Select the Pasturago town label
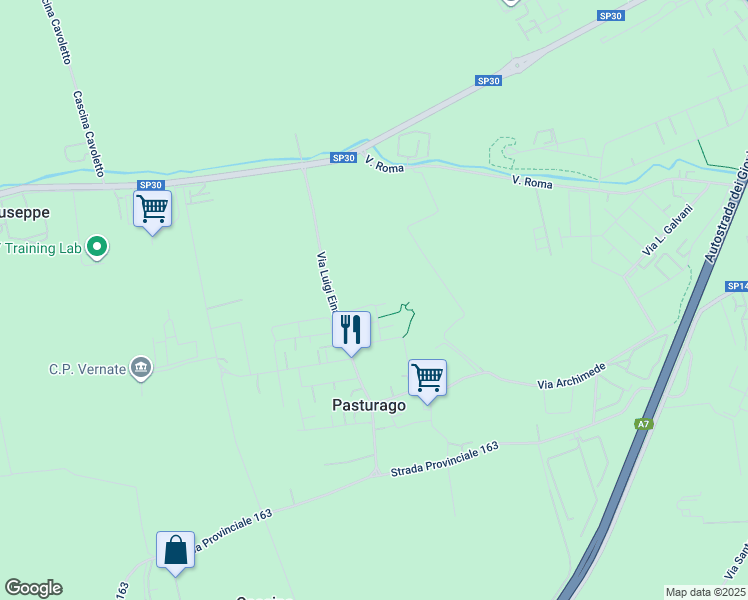 (369, 405)
